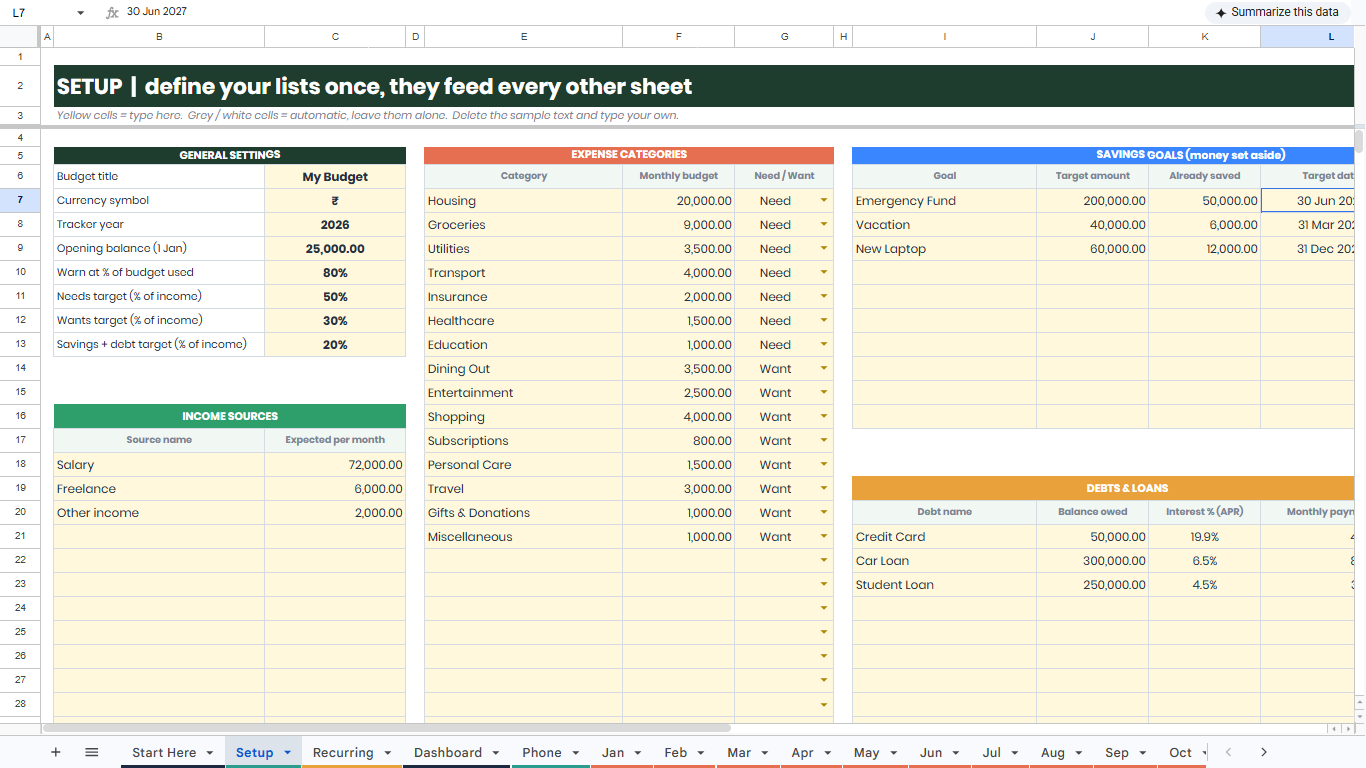Image resolution: width=1366 pixels, height=768 pixels.
Task: Switch to the Start Here sheet tab
Action: (x=164, y=752)
